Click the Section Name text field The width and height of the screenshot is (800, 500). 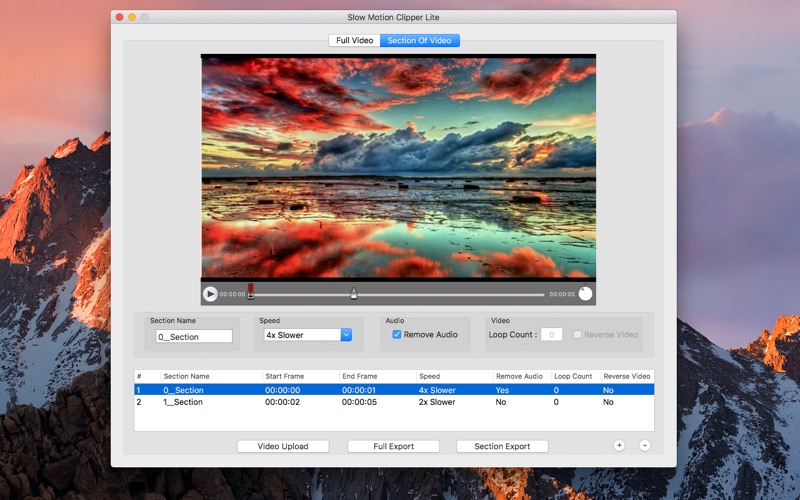(194, 337)
